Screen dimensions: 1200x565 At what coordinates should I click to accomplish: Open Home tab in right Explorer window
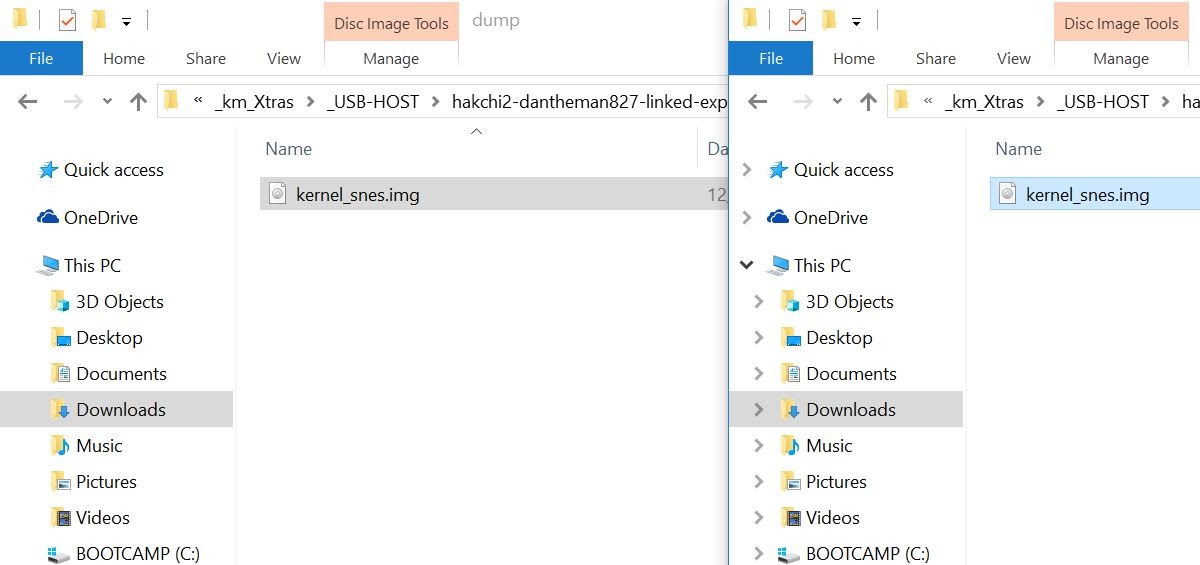point(854,58)
